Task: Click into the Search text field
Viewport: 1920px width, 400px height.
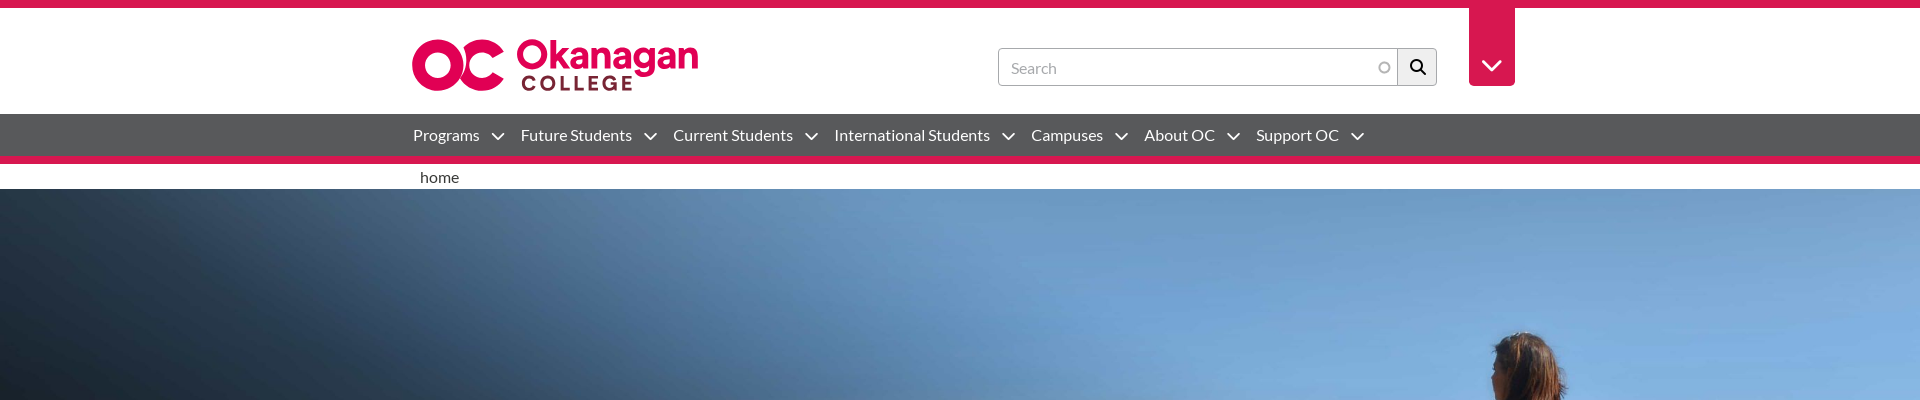Action: (x=1190, y=67)
